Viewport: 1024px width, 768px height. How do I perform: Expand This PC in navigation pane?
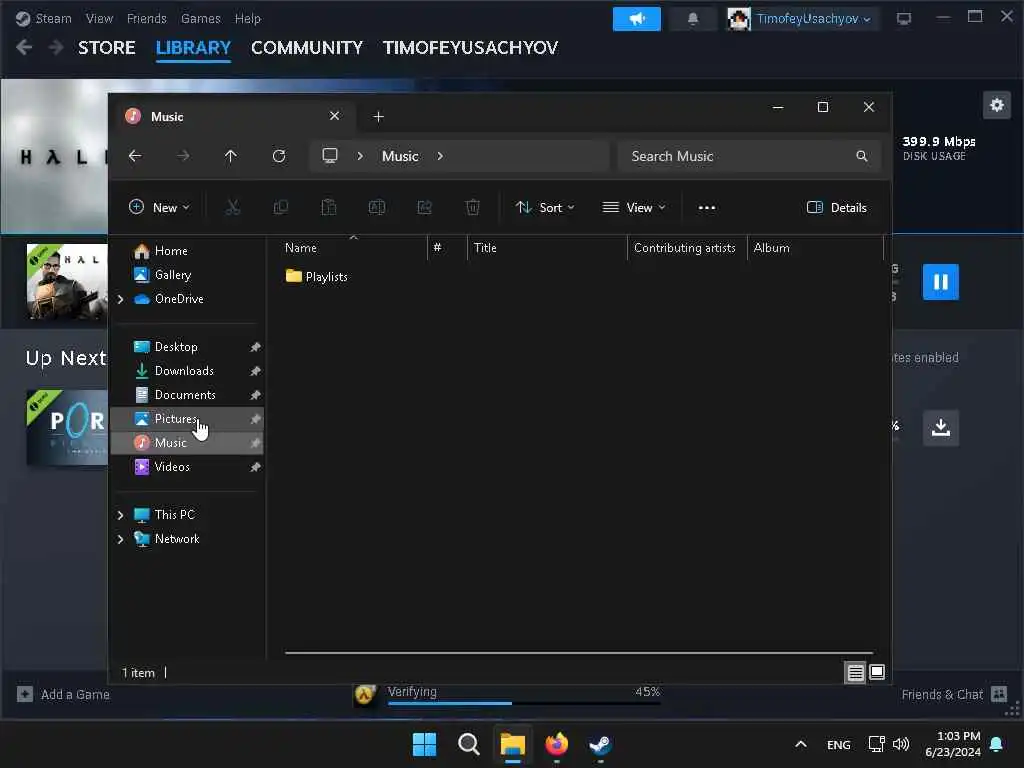click(x=121, y=515)
